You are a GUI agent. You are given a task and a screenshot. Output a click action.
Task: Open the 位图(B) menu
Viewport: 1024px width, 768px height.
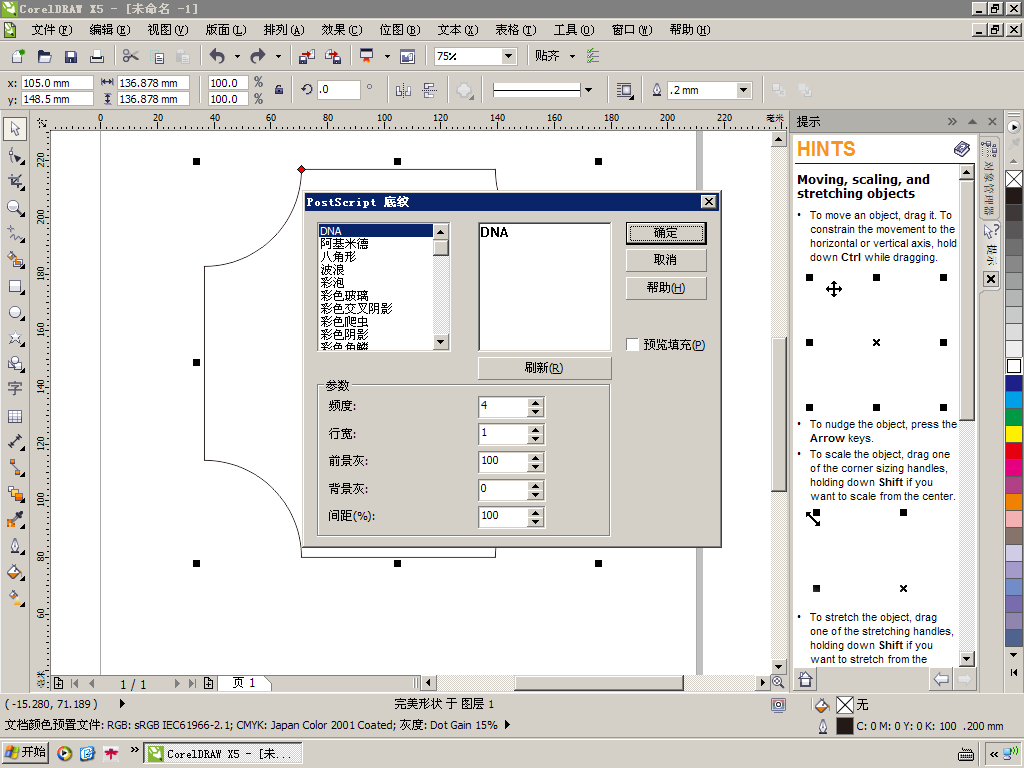click(x=400, y=30)
